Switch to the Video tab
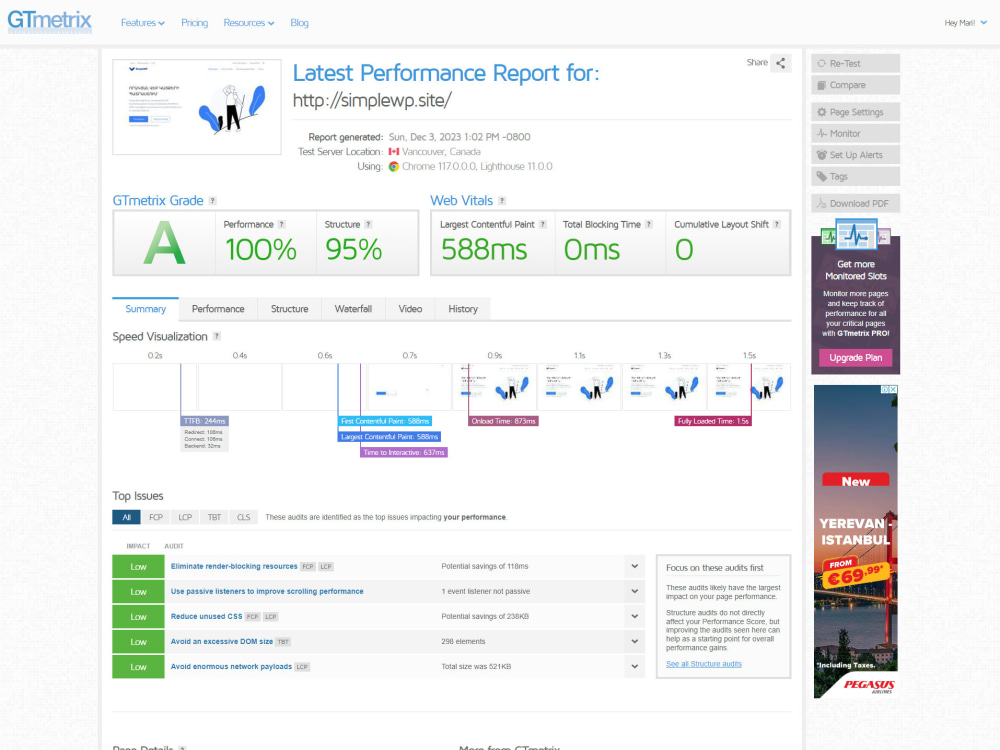 pos(410,309)
